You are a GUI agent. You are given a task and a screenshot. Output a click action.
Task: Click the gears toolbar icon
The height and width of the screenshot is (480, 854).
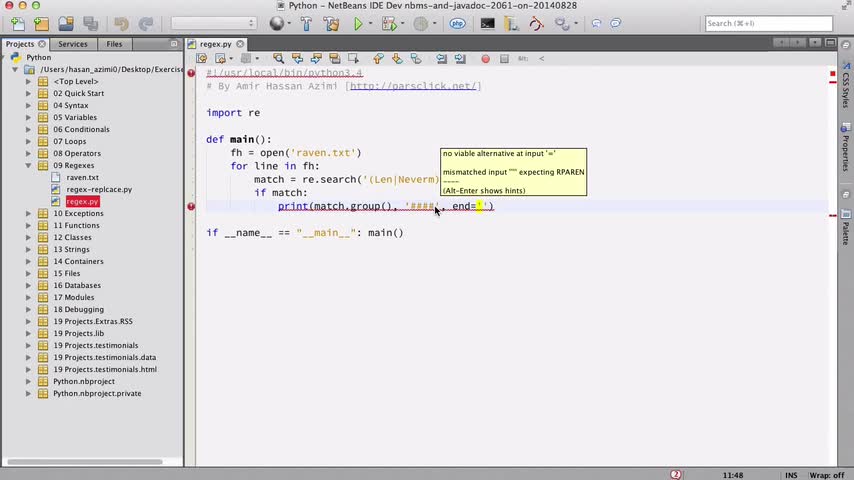pos(561,23)
